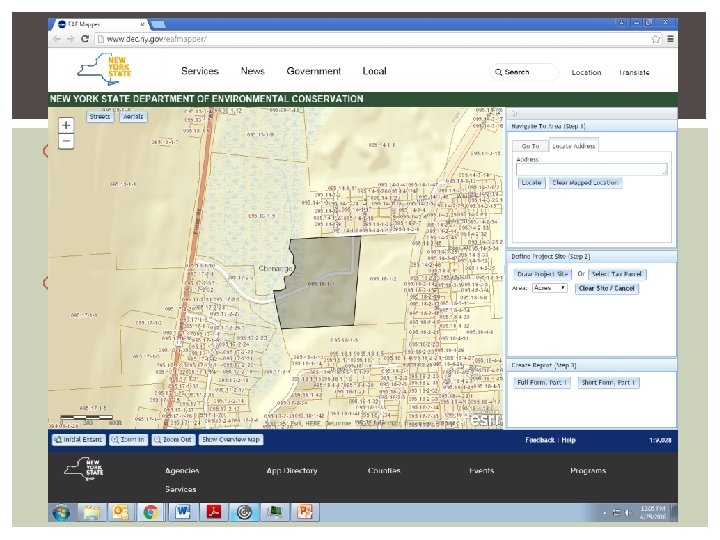Click the Location link in header
The height and width of the screenshot is (540, 720).
586,73
